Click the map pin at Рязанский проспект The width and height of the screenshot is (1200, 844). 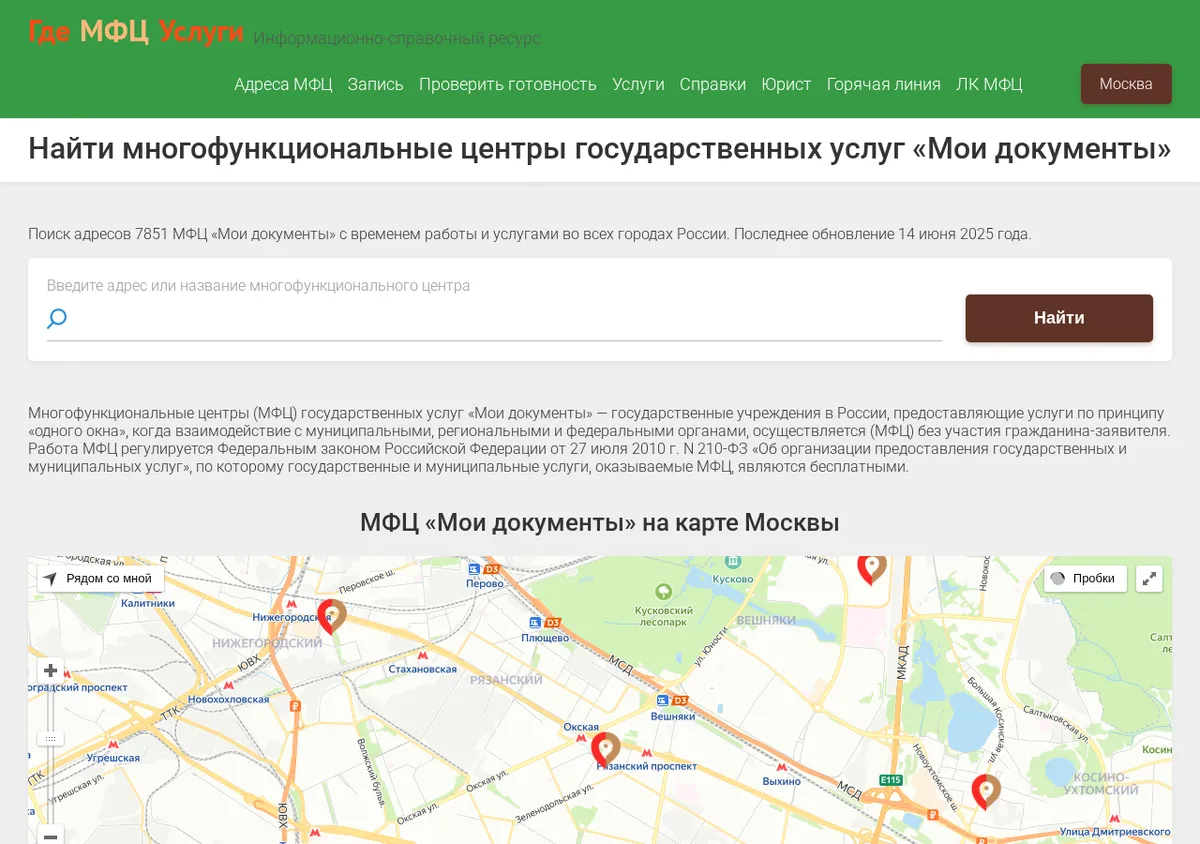pos(606,749)
